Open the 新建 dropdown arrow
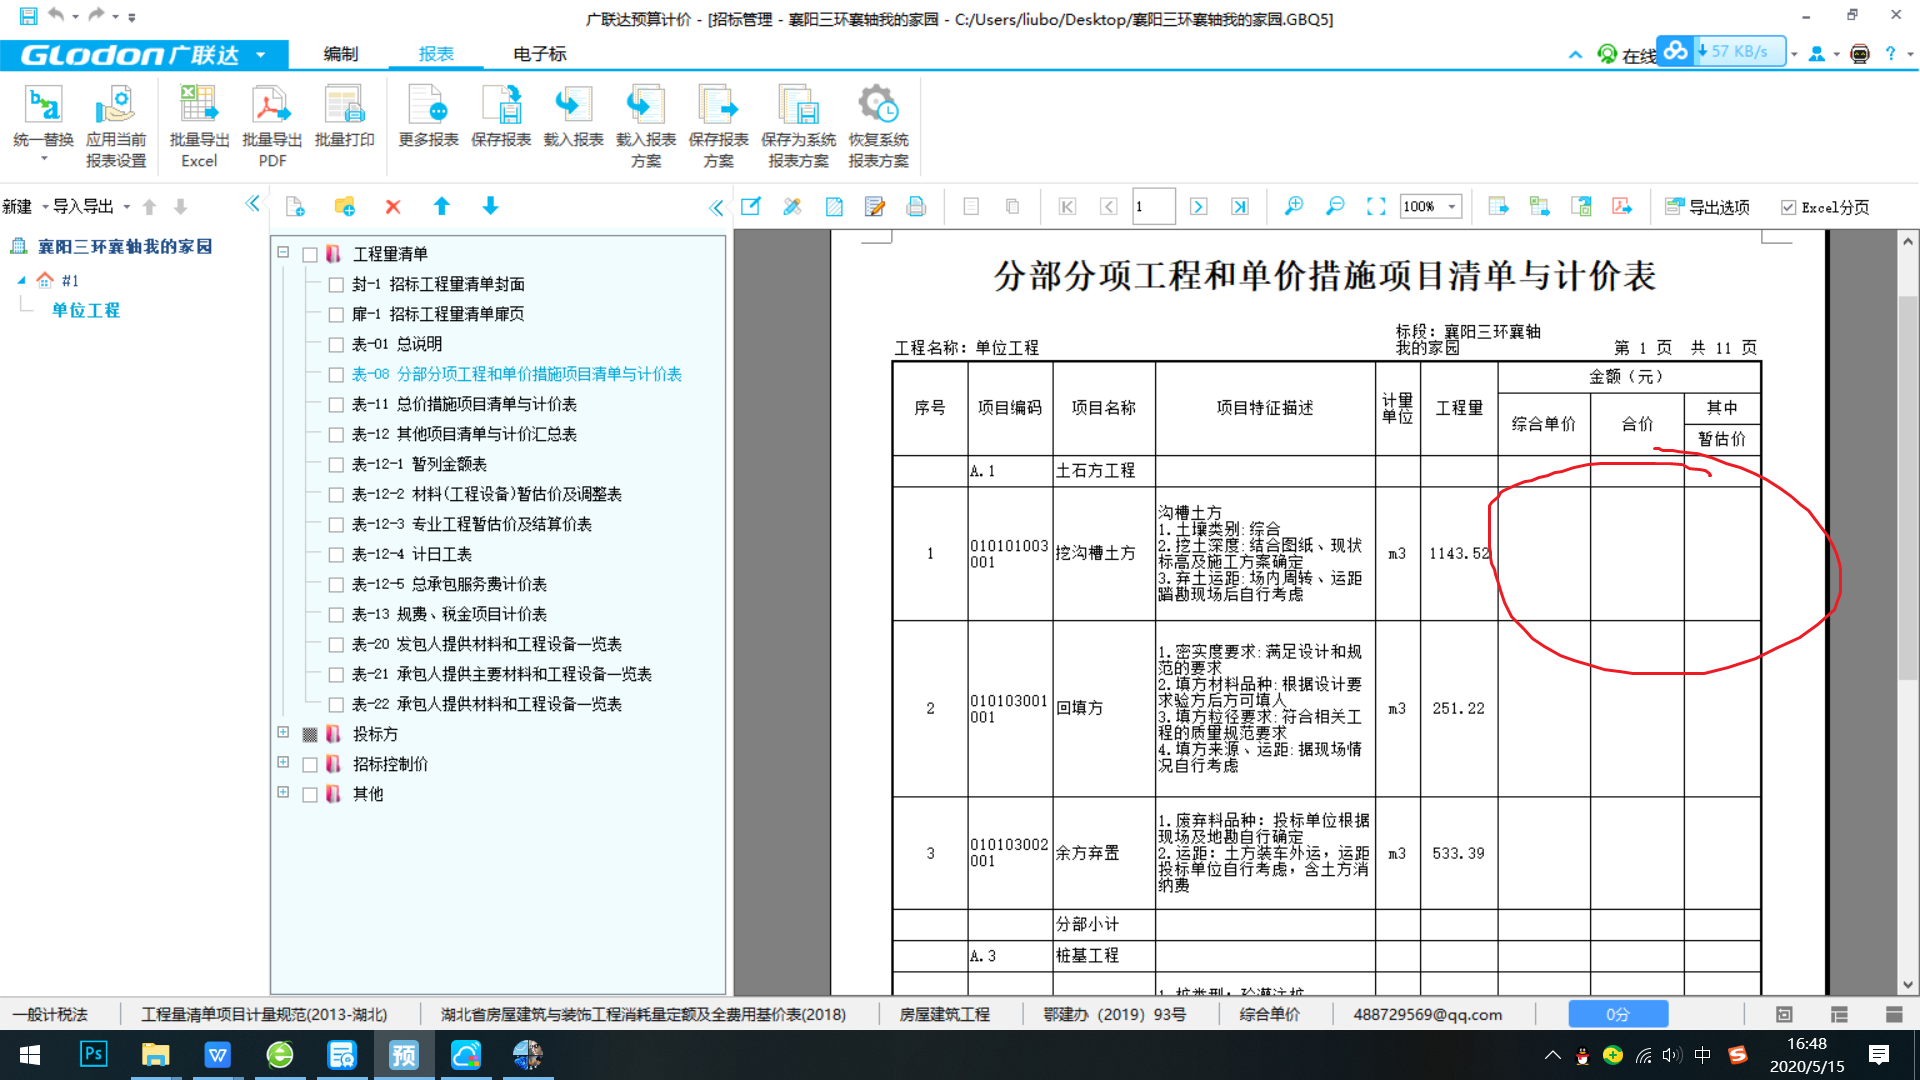Image resolution: width=1920 pixels, height=1080 pixels. coord(45,207)
